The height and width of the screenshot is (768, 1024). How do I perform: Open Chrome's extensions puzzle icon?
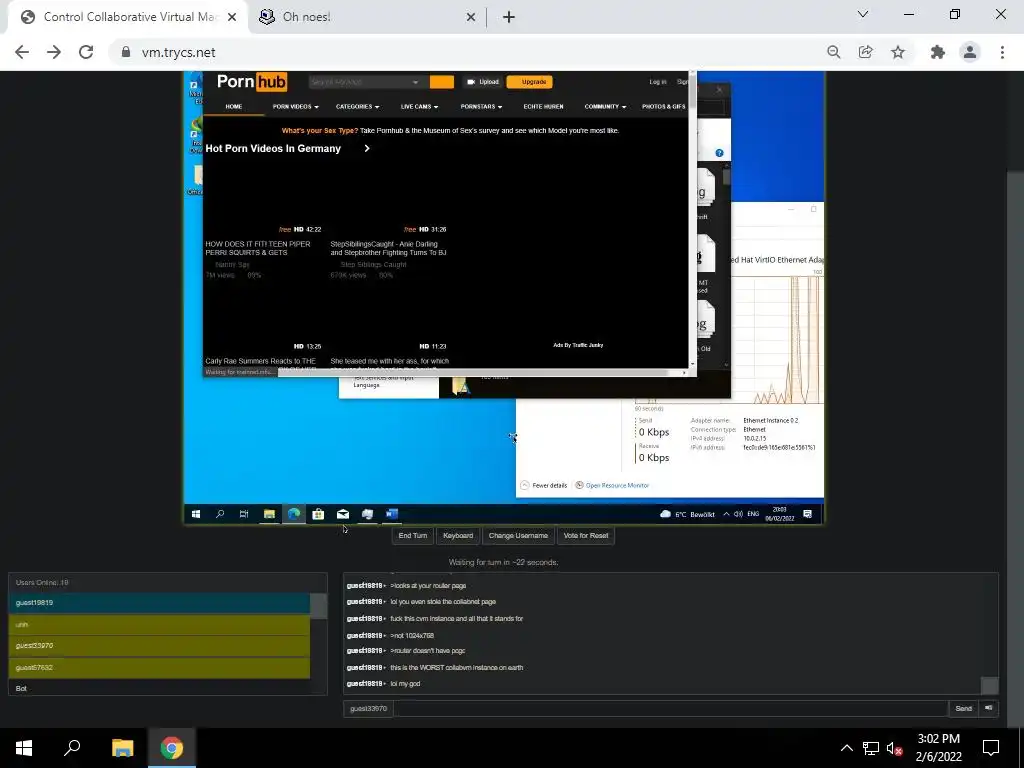938,52
